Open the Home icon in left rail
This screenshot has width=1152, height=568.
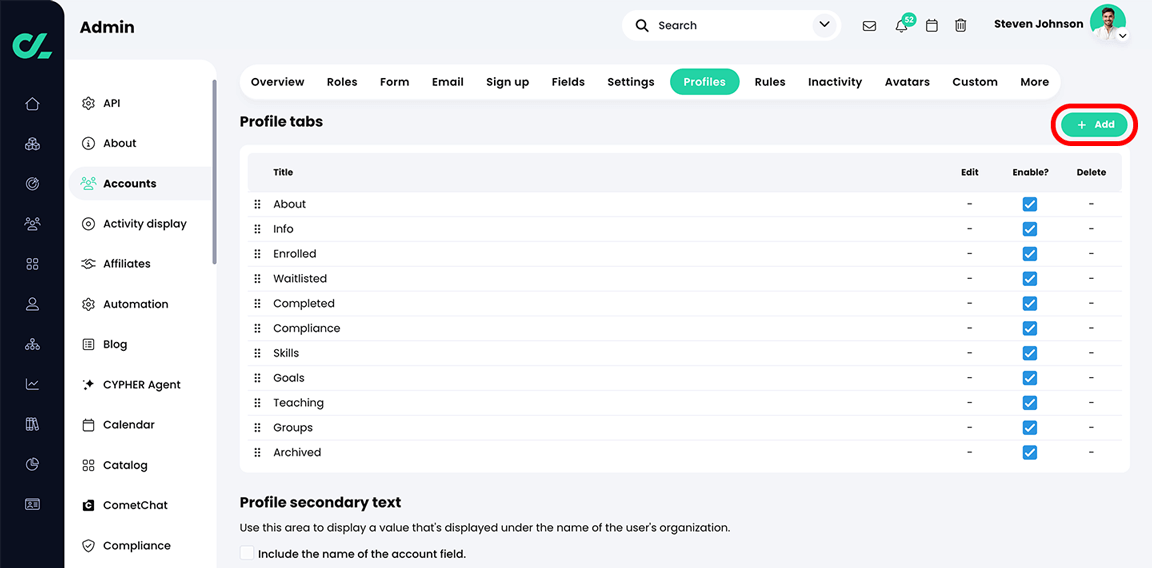32,104
